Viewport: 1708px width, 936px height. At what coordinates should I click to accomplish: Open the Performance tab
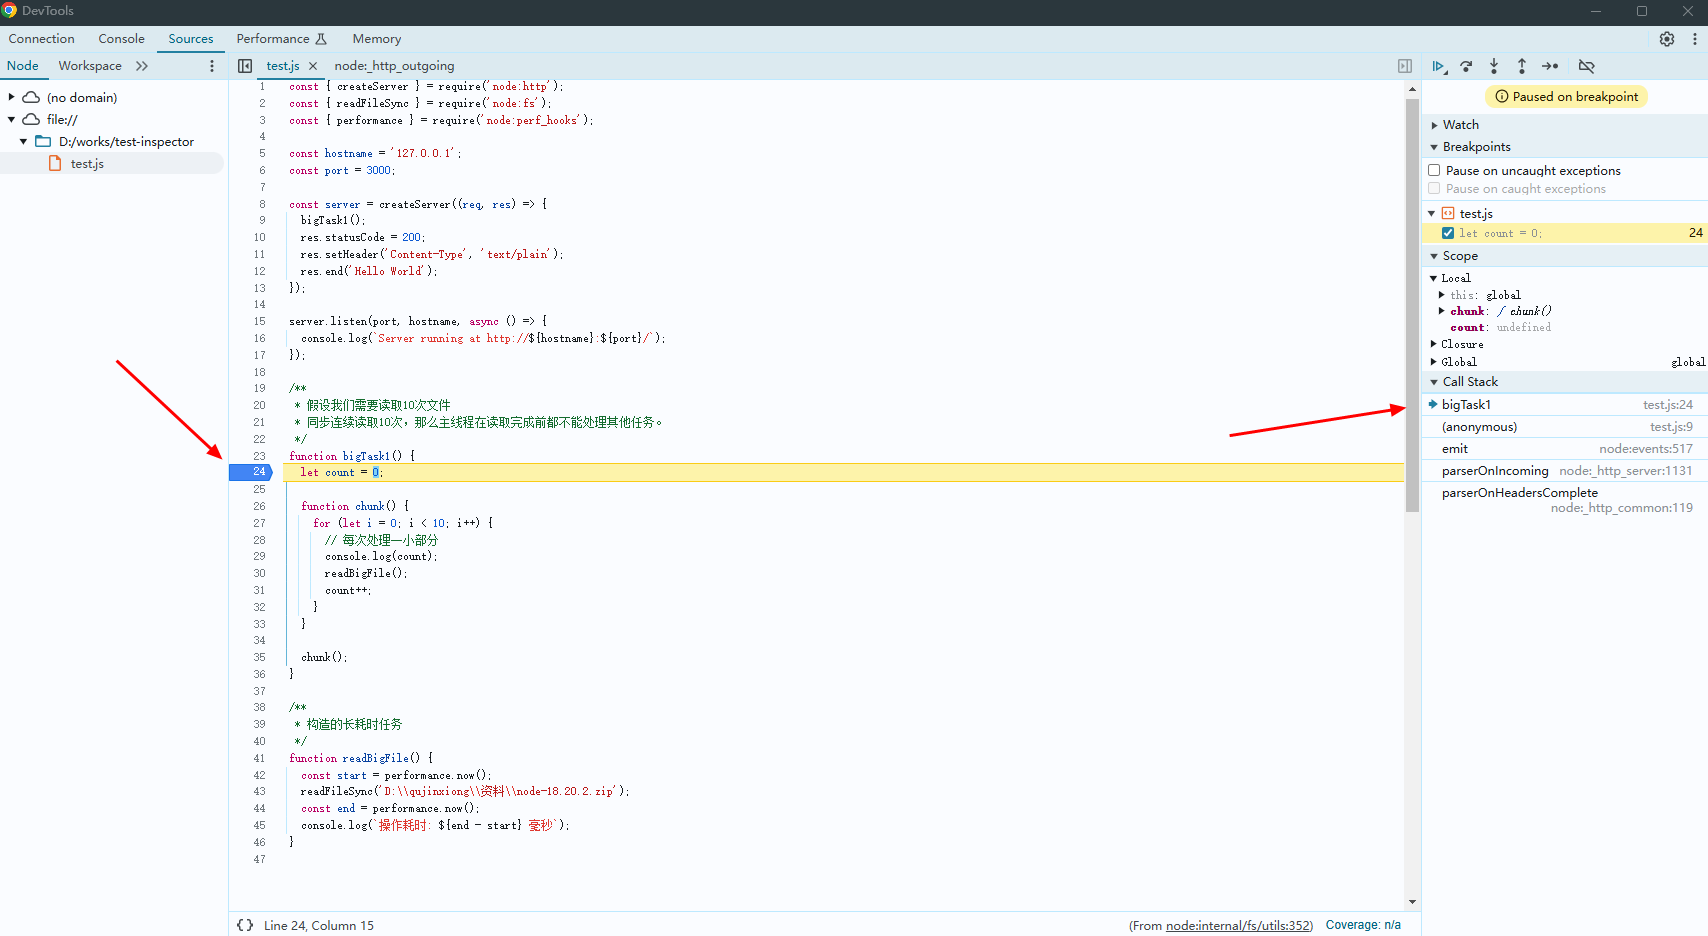pos(273,39)
